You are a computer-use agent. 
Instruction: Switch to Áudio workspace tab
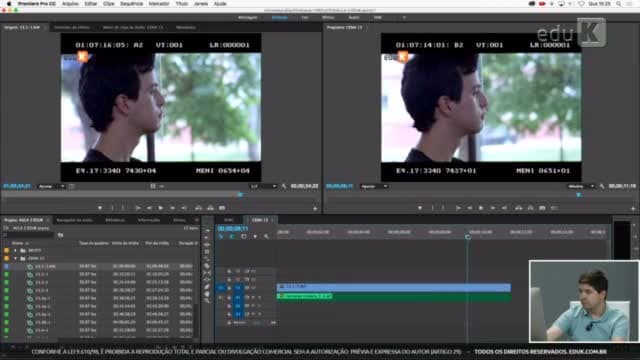[x=354, y=18]
